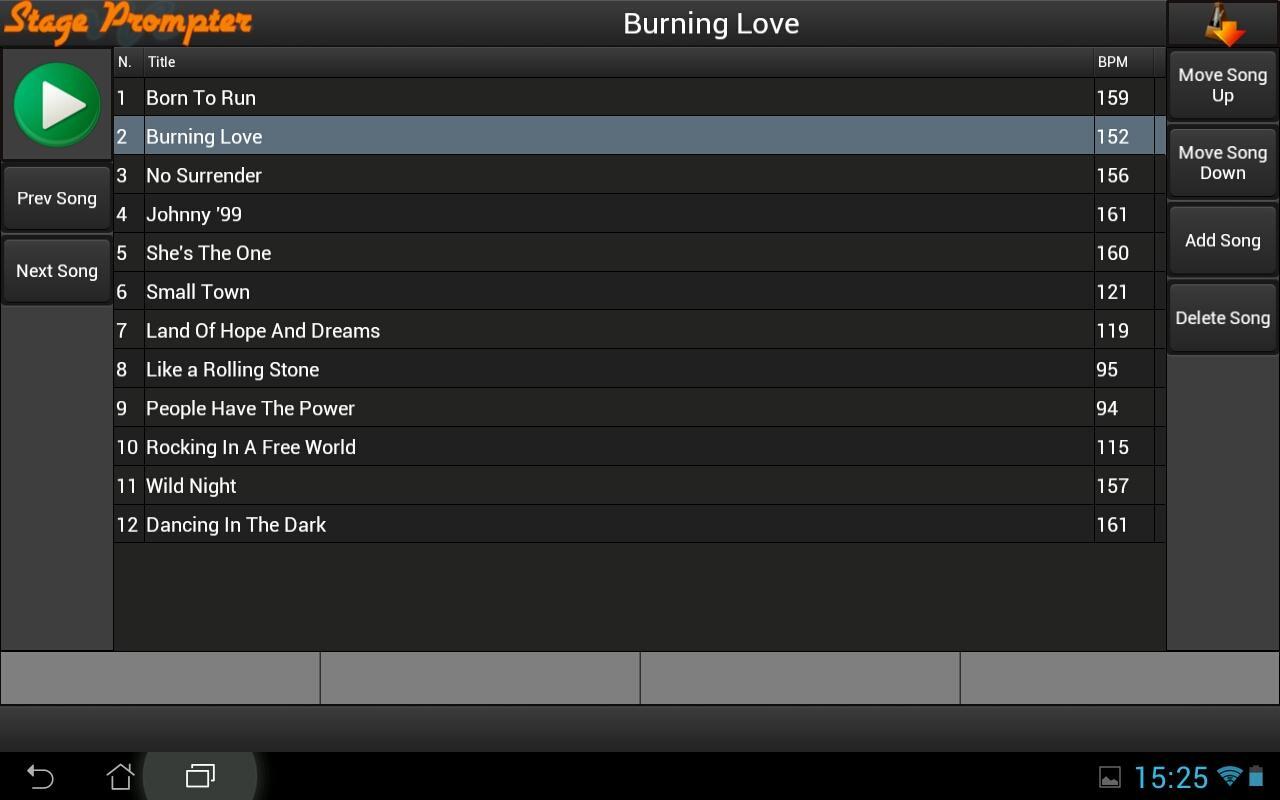The image size is (1280, 800).
Task: Click BPM value 156 of No Surrender
Action: [x=1113, y=176]
